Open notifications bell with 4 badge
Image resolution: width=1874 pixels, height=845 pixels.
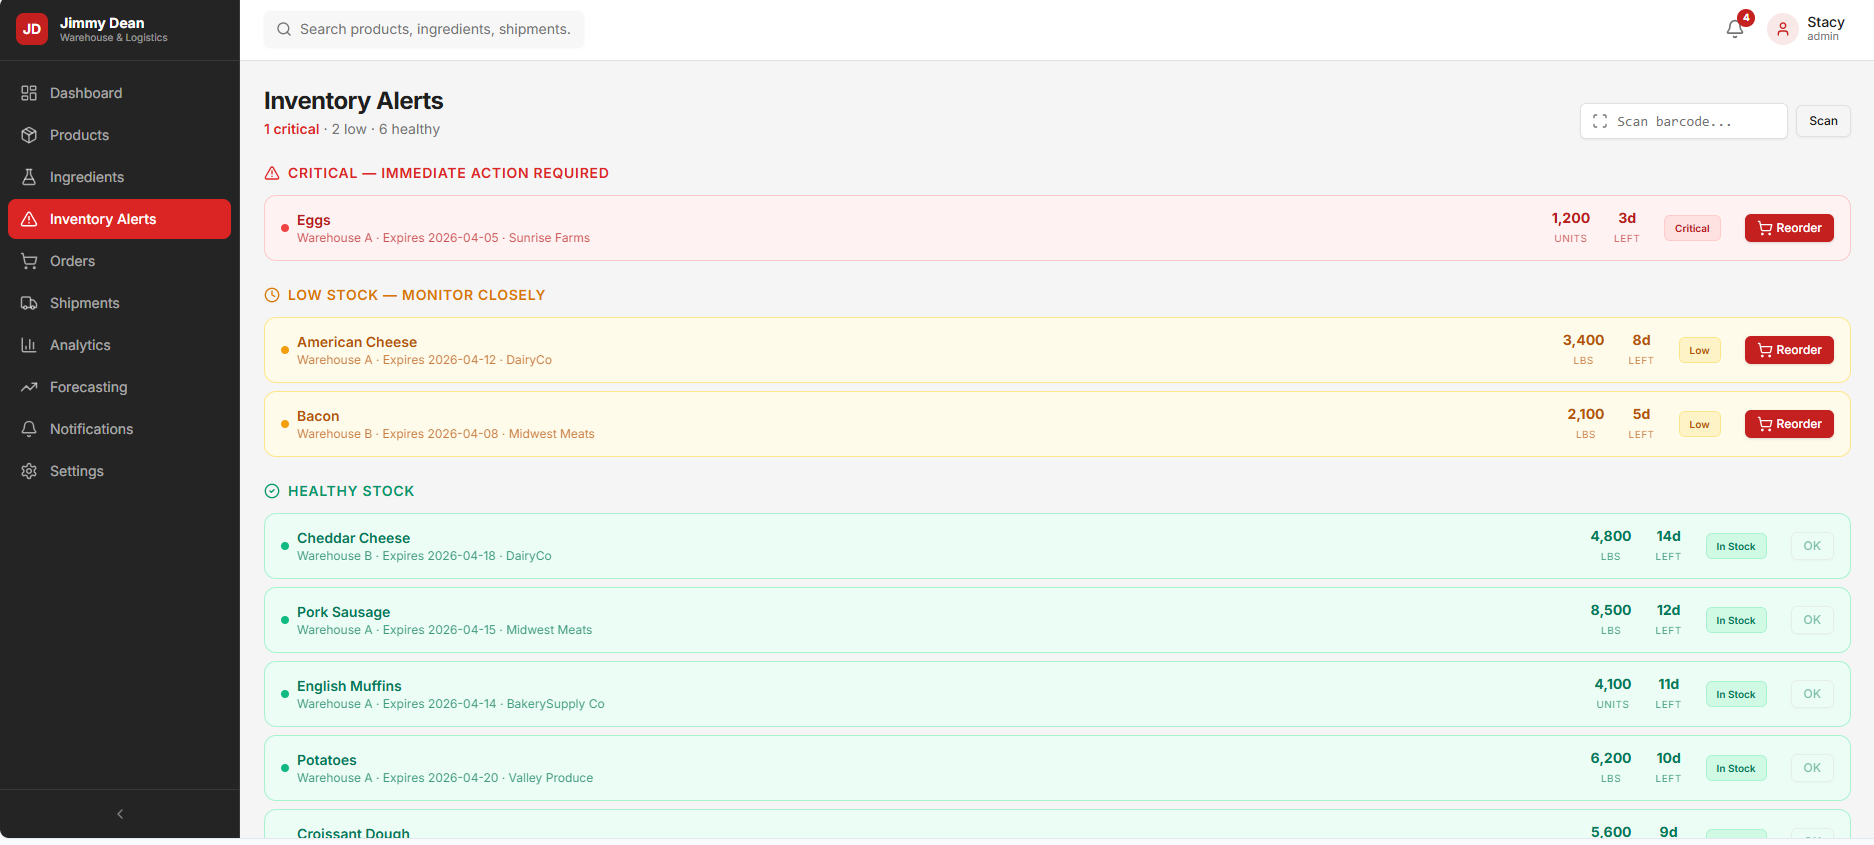1736,28
